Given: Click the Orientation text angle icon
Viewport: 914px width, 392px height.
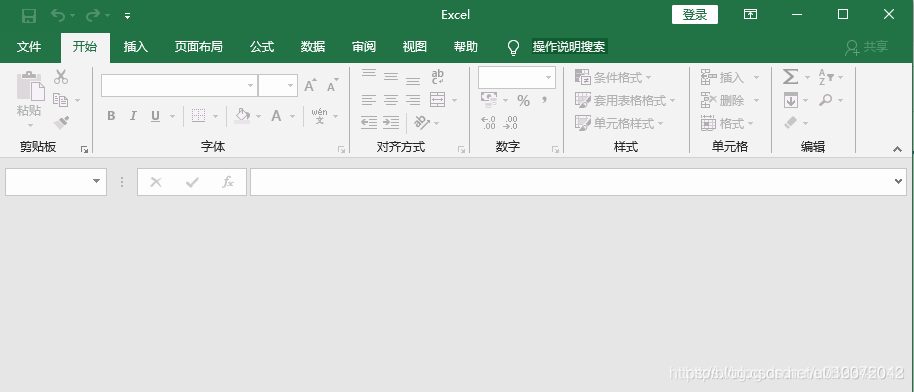Looking at the screenshot, I should tap(421, 122).
